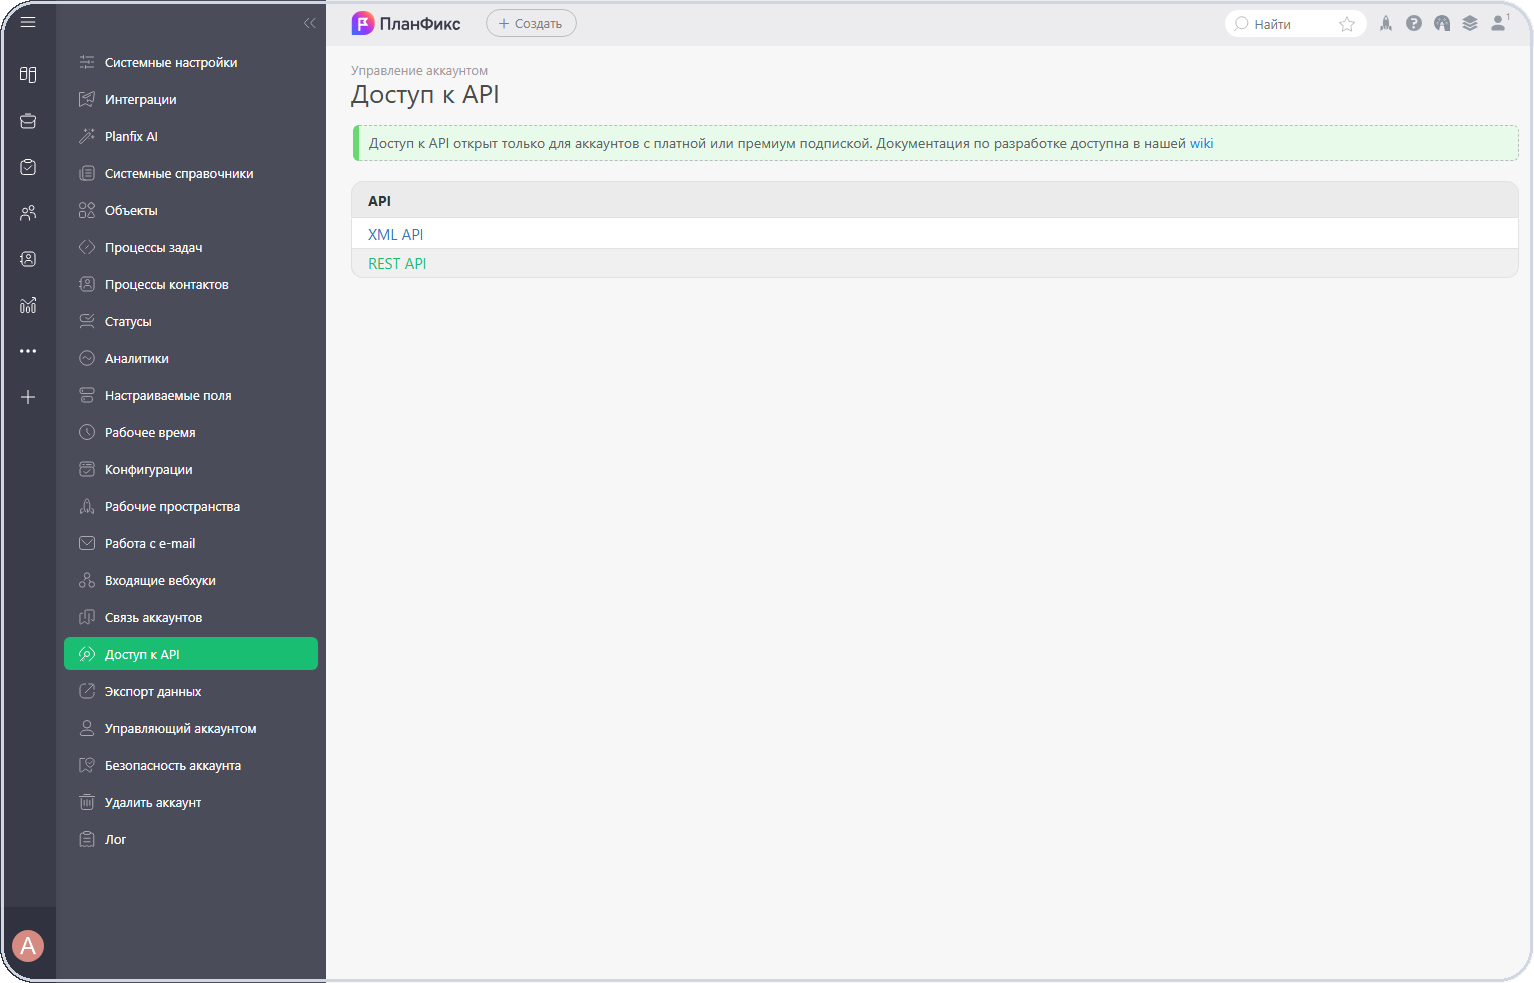The image size is (1534, 983).
Task: Open the user profile icon with notification
Action: (1499, 23)
